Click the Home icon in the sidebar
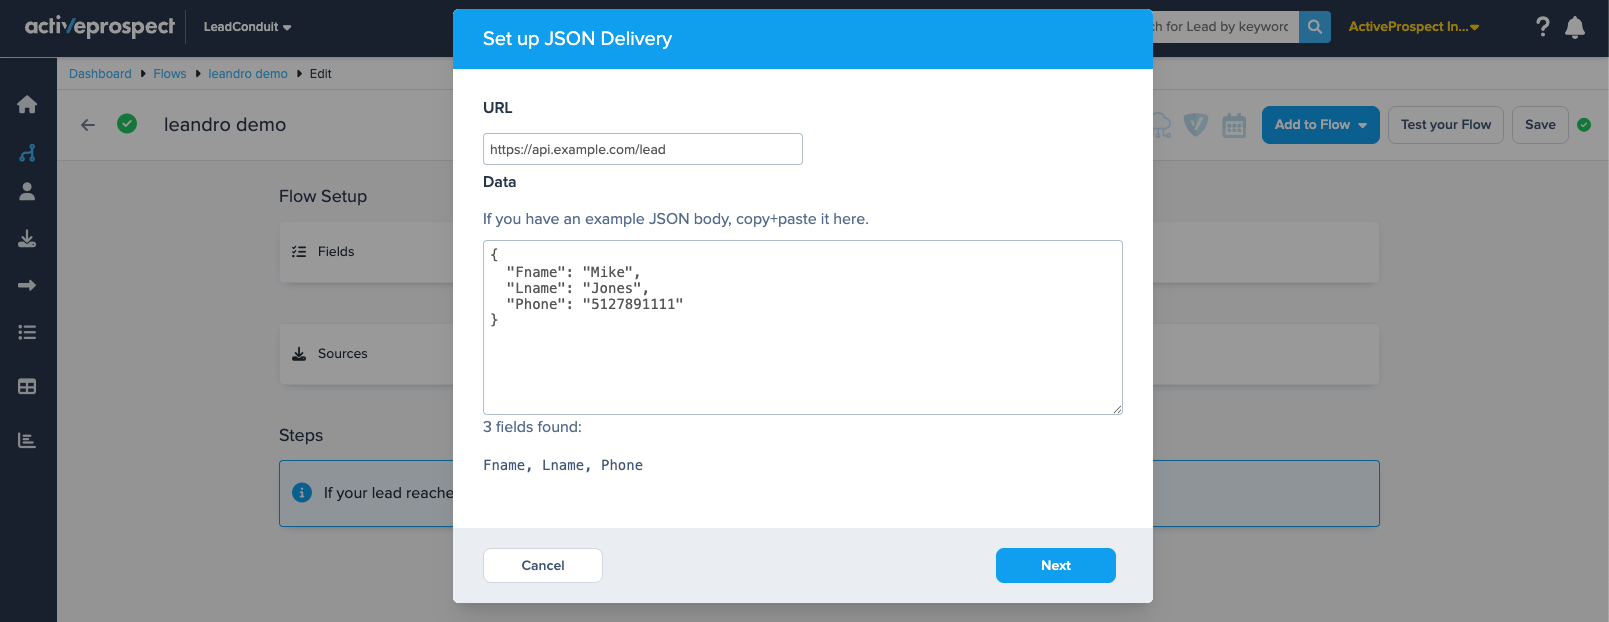Viewport: 1609px width, 622px height. coord(27,104)
